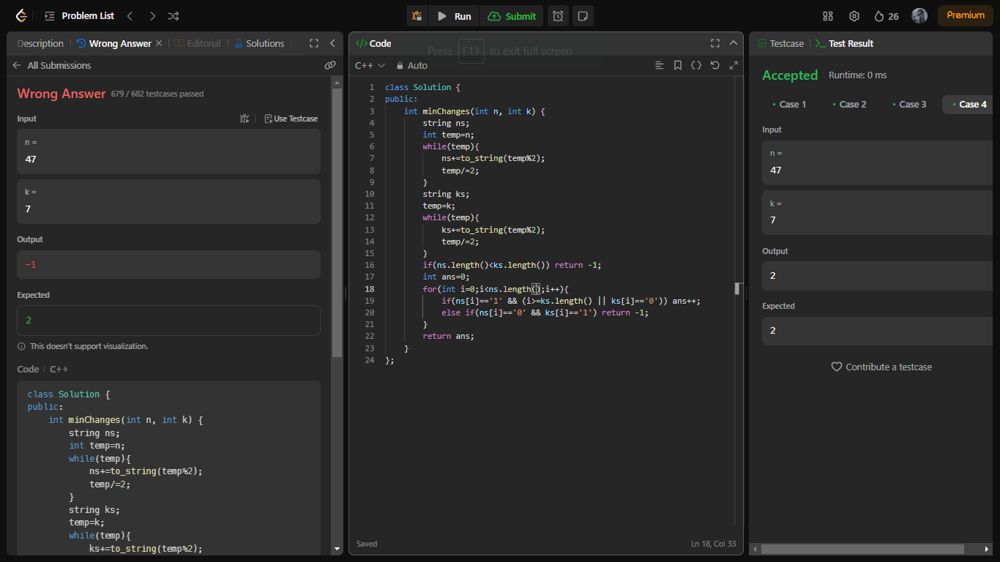This screenshot has width=1000, height=562.
Task: Click the n = 47 field in Test Result
Action: point(877,163)
